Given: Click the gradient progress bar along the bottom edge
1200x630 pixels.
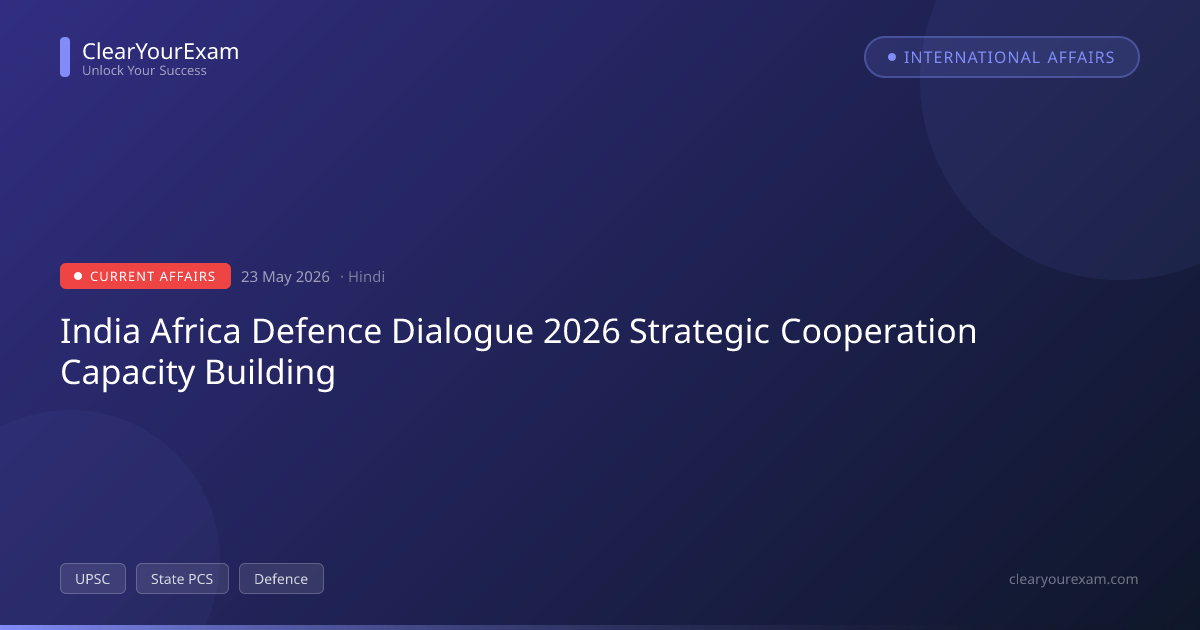Looking at the screenshot, I should pos(600,627).
